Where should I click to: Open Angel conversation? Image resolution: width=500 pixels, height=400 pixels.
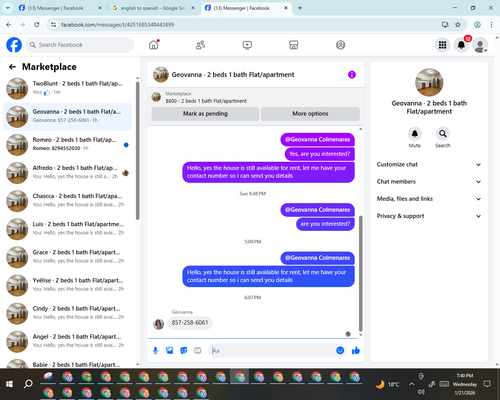(67, 342)
